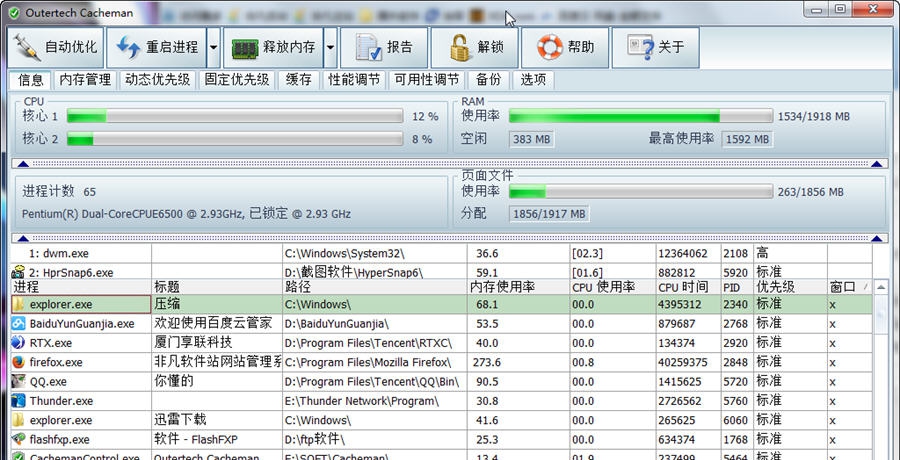Sort by the 标题 column header
900x460 pixels.
click(217, 287)
